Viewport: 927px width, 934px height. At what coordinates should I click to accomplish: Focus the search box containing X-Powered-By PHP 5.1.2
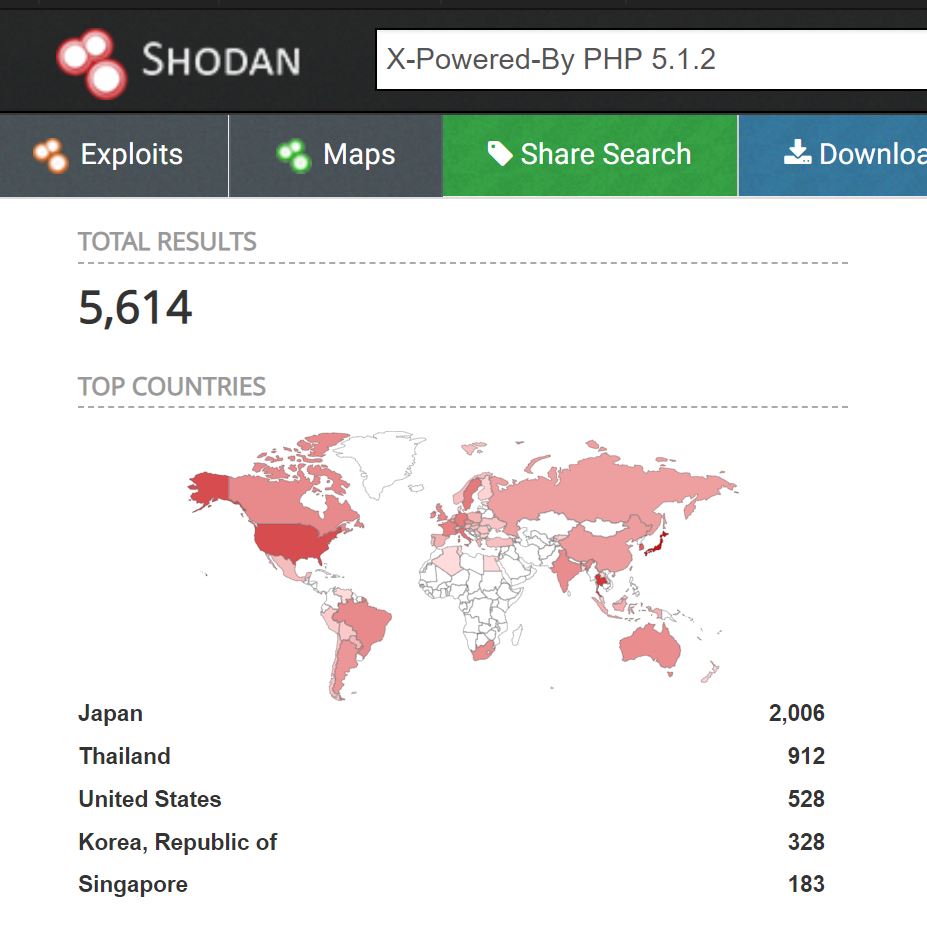point(650,60)
